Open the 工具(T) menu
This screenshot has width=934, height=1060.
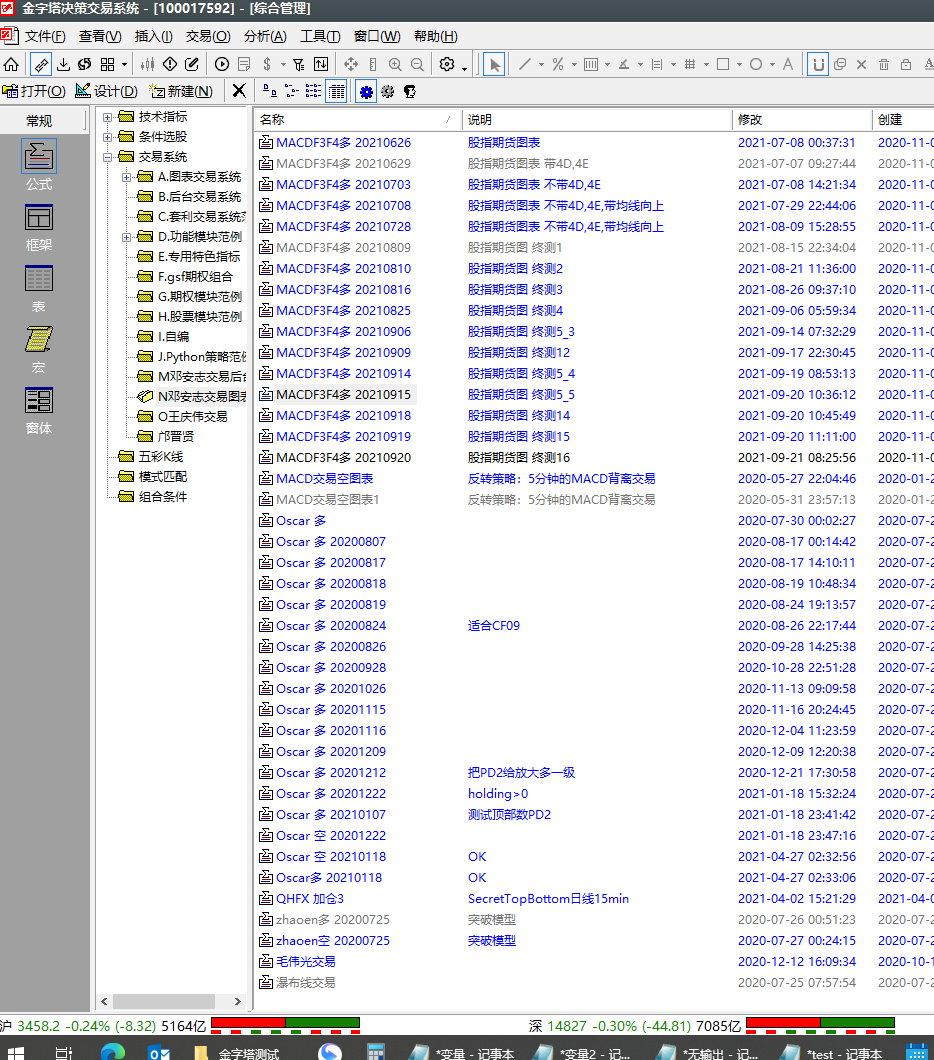click(x=320, y=37)
